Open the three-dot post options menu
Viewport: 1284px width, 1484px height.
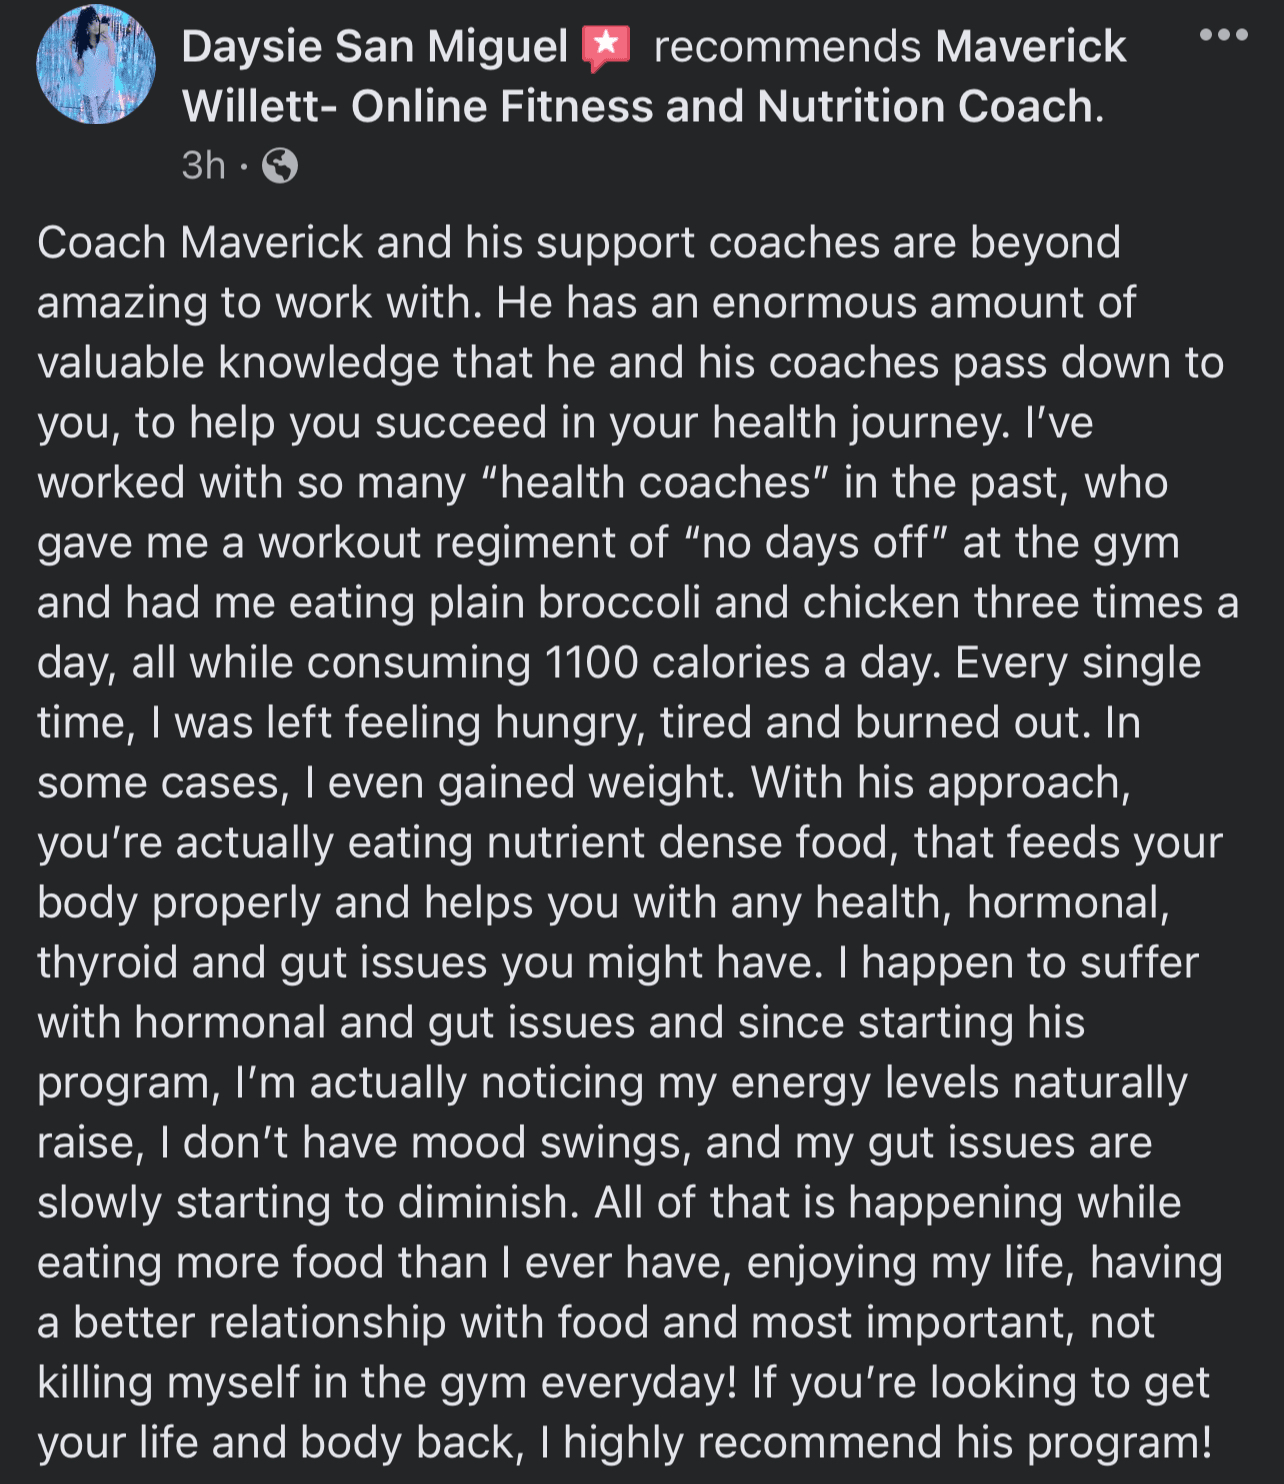(x=1223, y=35)
